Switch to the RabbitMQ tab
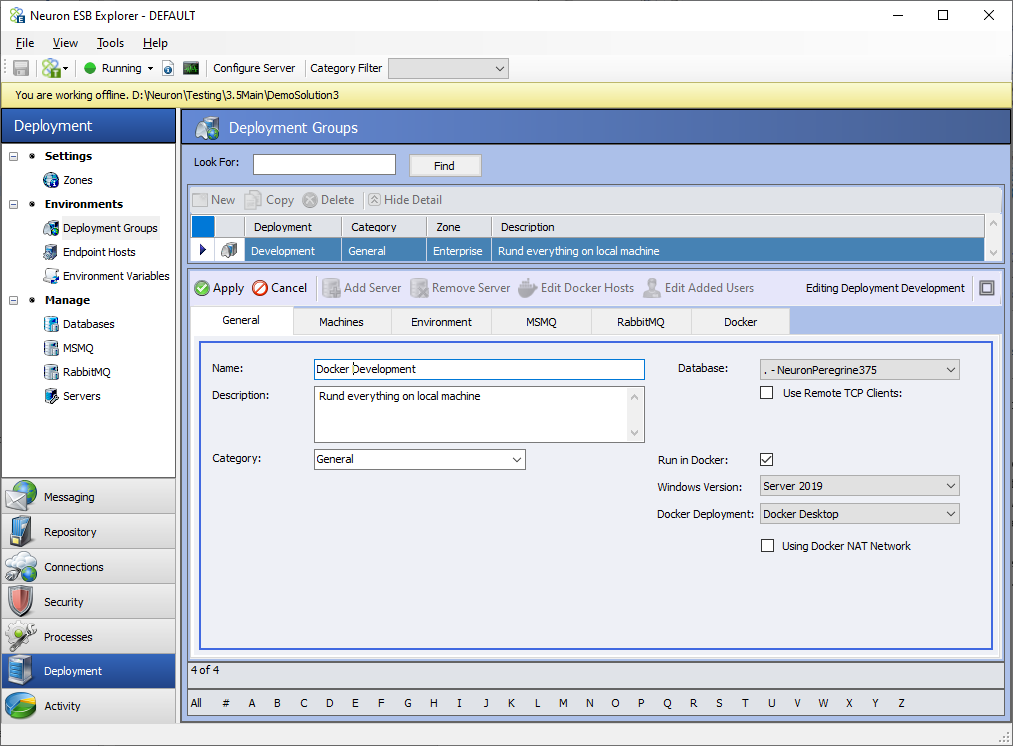This screenshot has width=1013, height=746. [641, 322]
